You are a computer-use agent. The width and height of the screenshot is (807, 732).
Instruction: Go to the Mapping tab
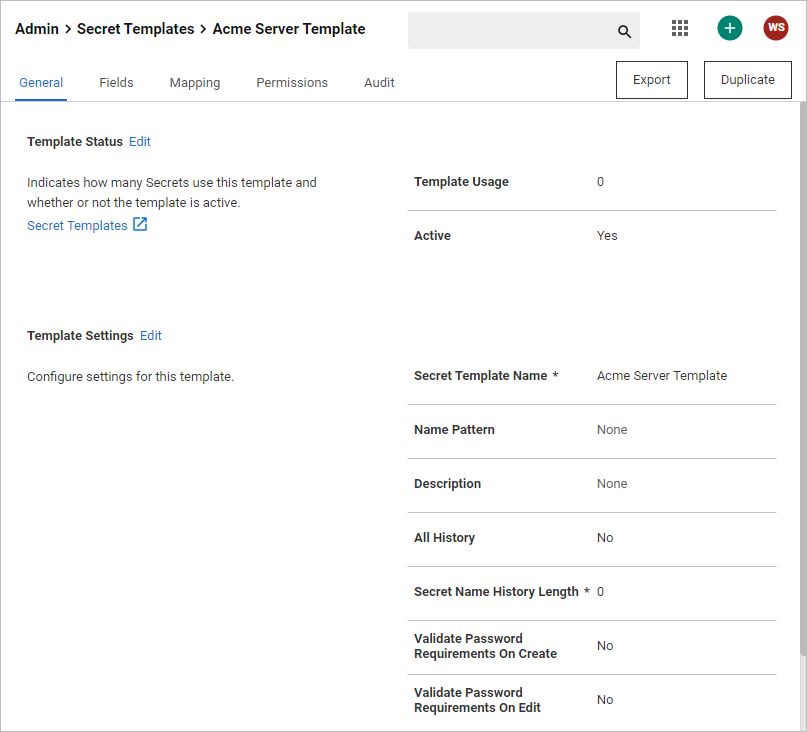pyautogui.click(x=195, y=83)
